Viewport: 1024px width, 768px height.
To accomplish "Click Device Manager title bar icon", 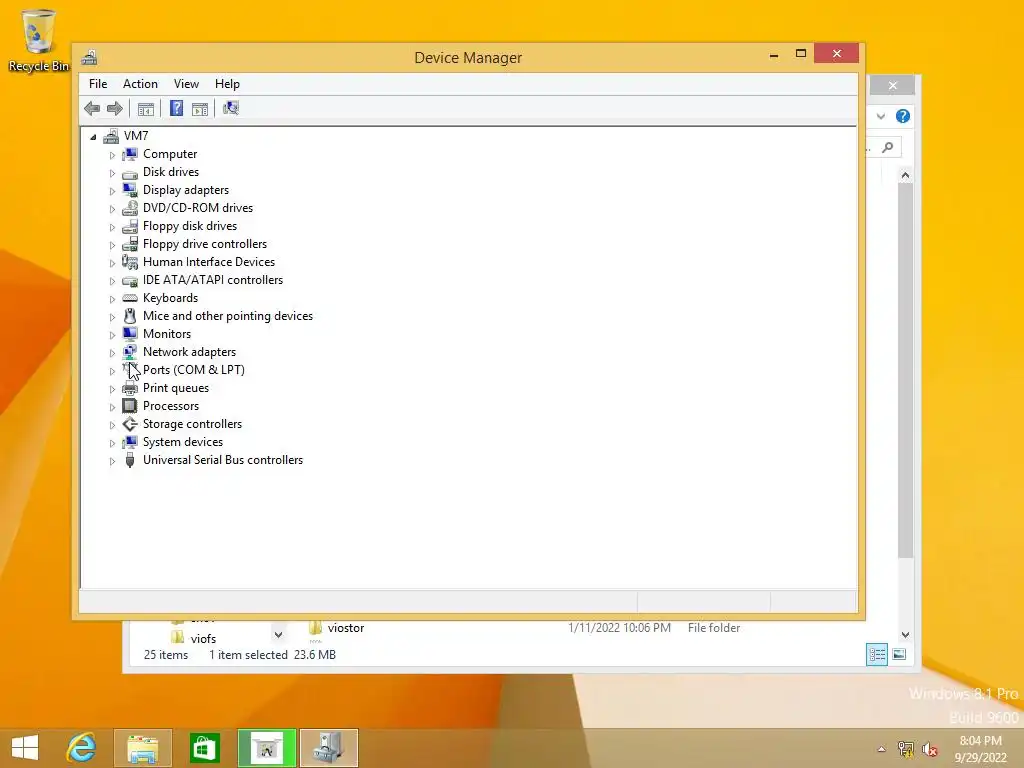I will tap(89, 57).
